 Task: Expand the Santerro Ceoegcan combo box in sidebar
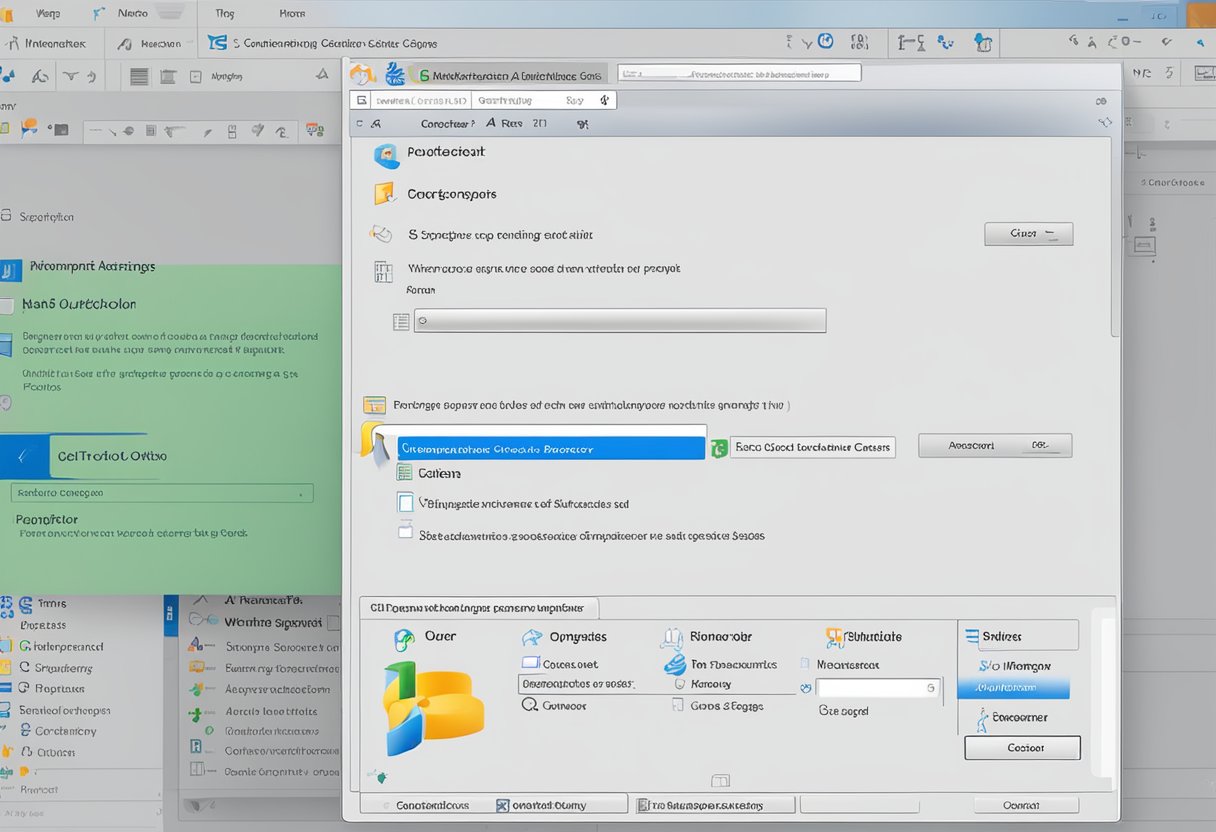(x=162, y=493)
